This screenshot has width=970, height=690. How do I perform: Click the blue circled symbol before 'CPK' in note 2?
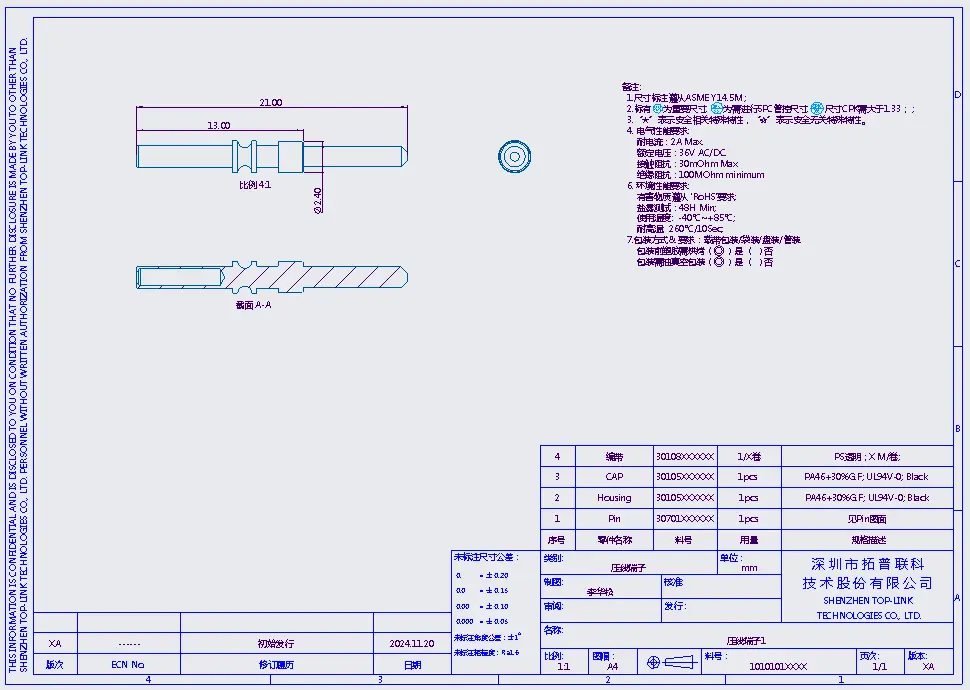pyautogui.click(x=816, y=109)
